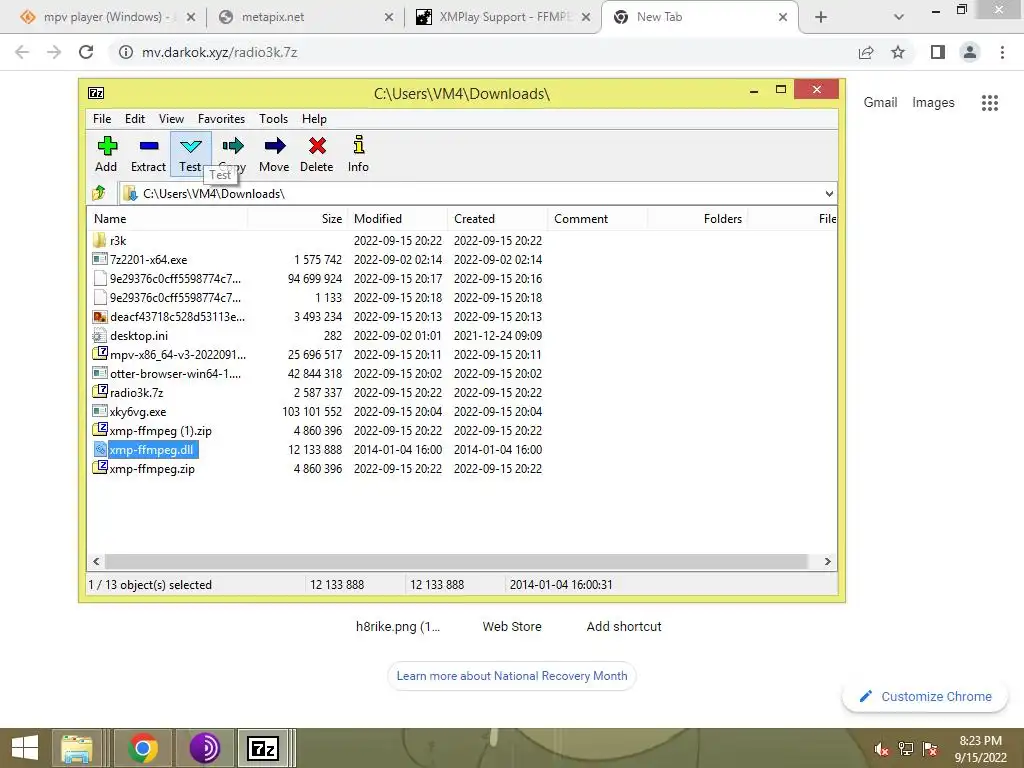Click the Move toolbar icon
Screen dimensions: 1024x768
click(275, 146)
